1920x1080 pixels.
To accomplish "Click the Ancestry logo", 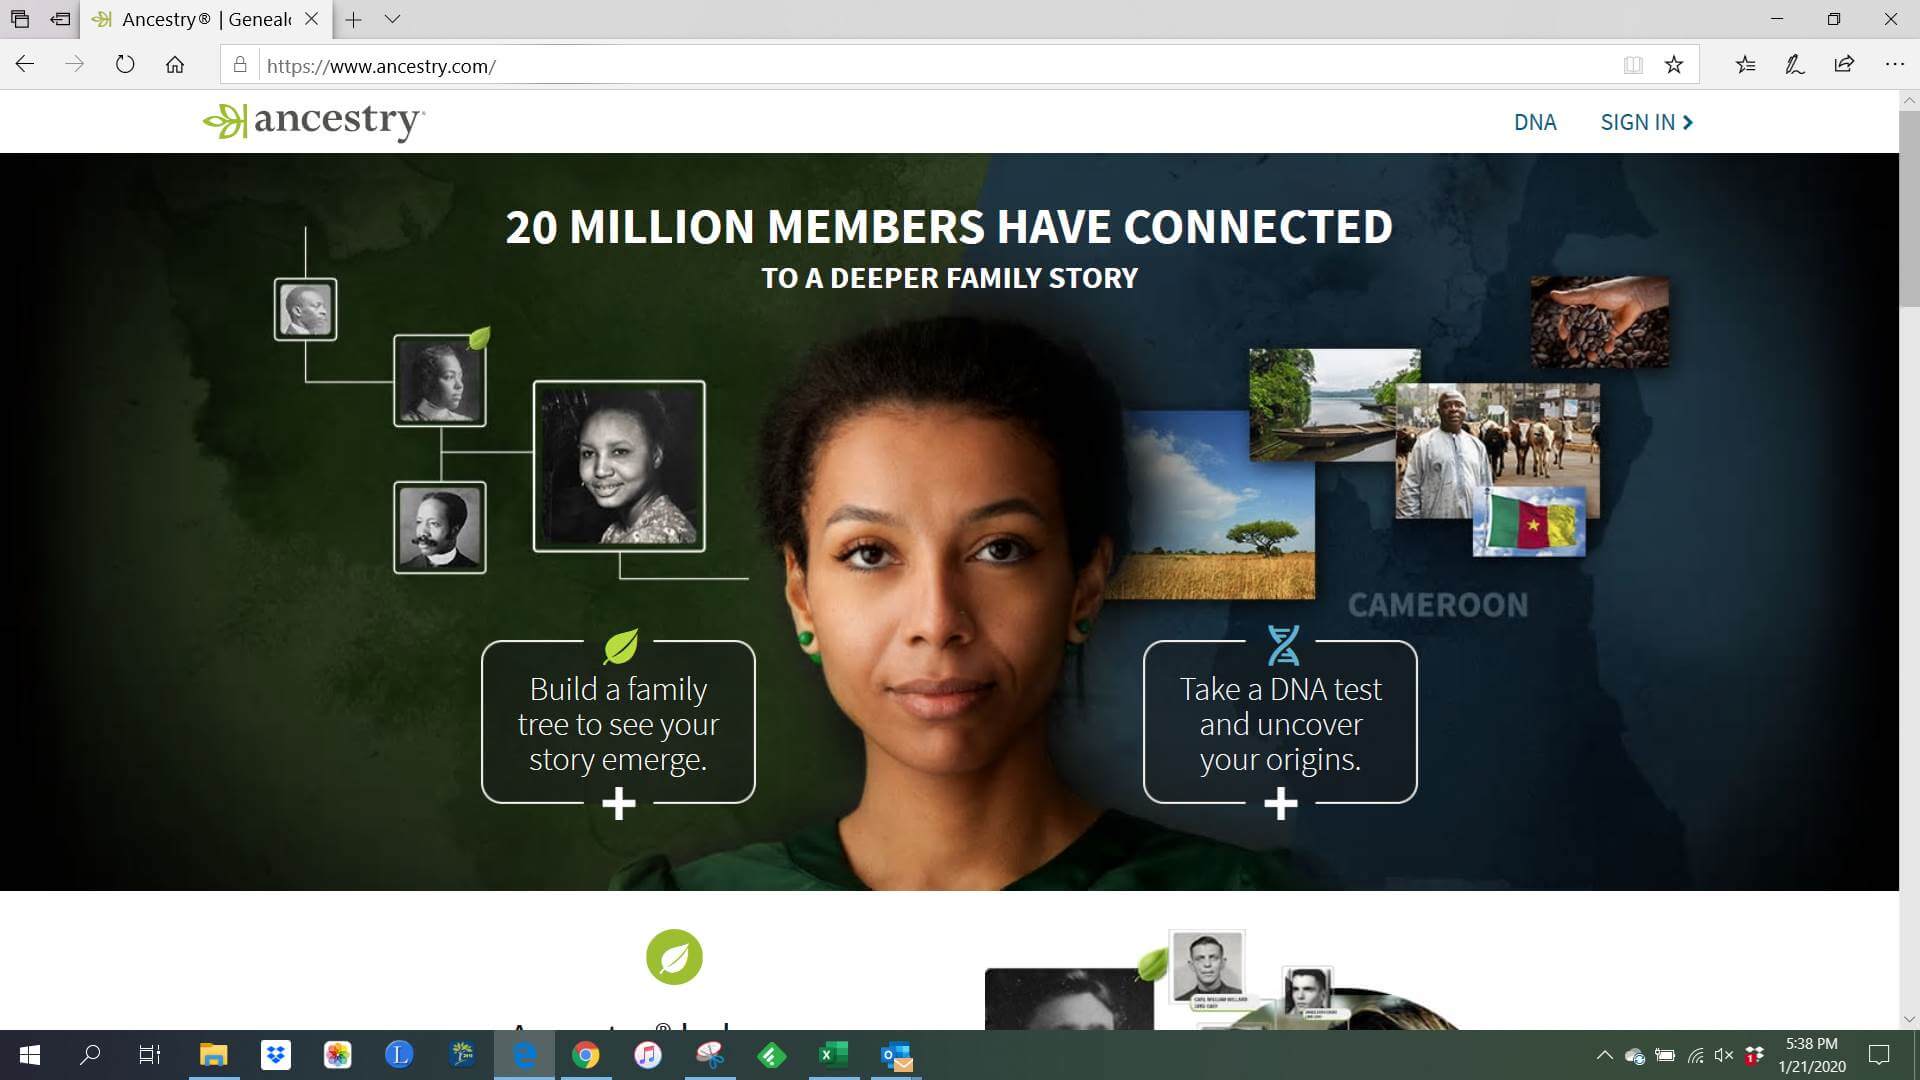I will [x=313, y=121].
